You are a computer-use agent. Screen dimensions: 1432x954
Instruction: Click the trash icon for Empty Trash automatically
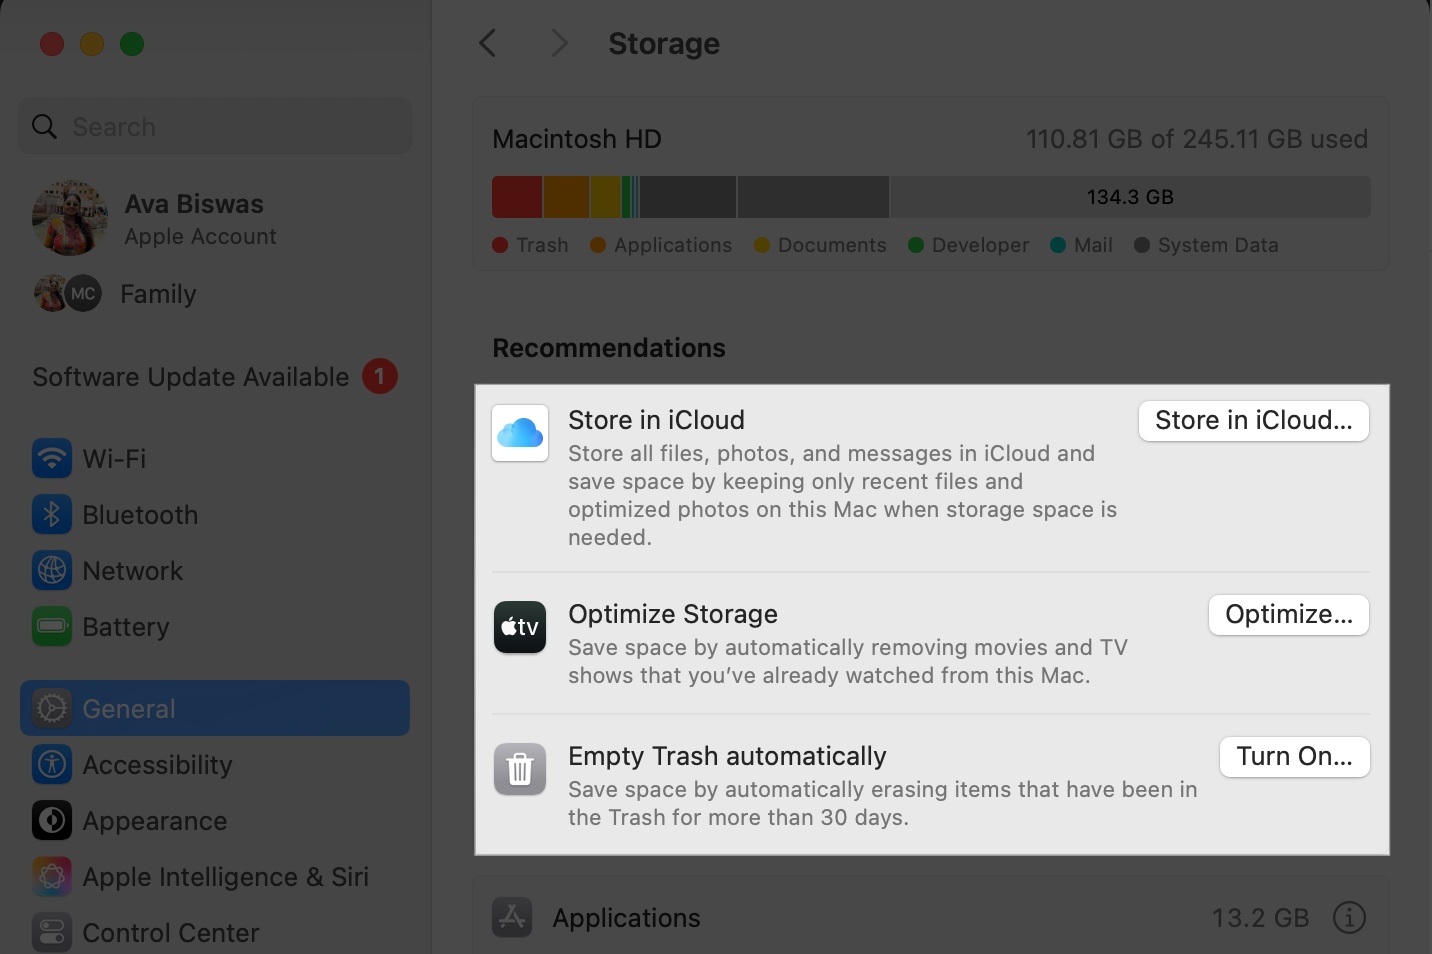[x=520, y=769]
